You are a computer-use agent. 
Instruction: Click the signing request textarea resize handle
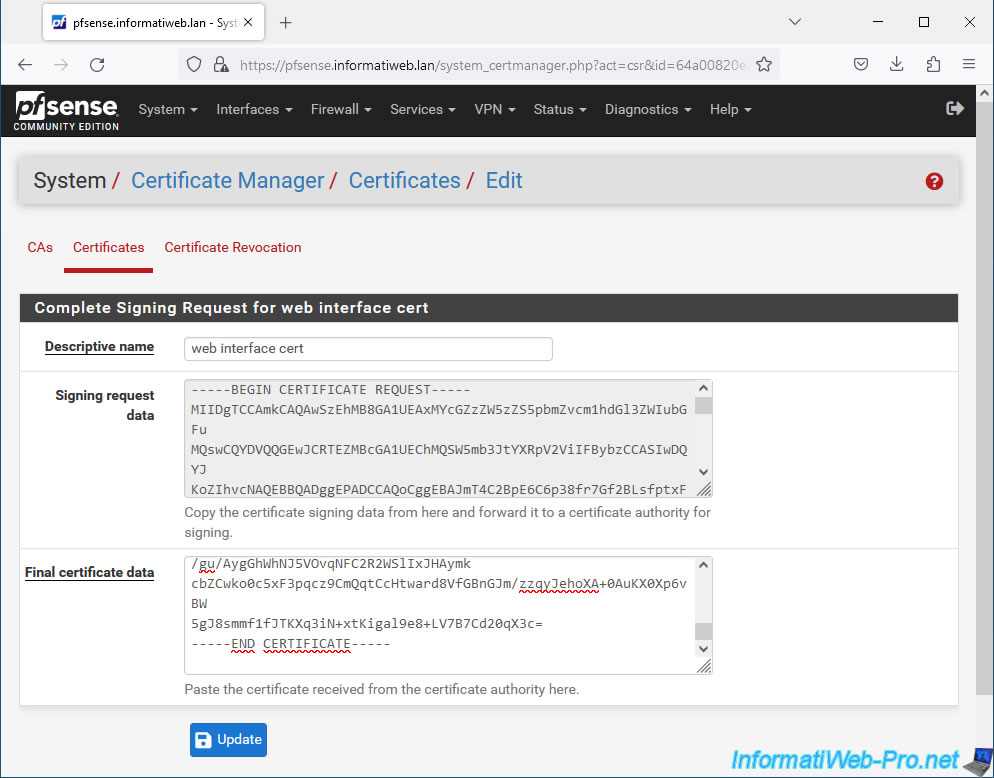pos(704,489)
